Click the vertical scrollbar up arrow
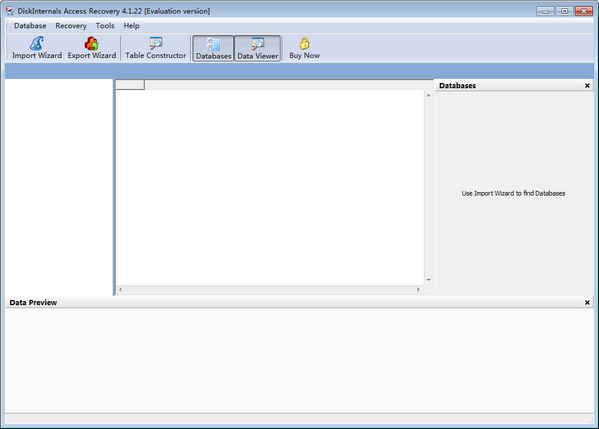 click(x=429, y=96)
